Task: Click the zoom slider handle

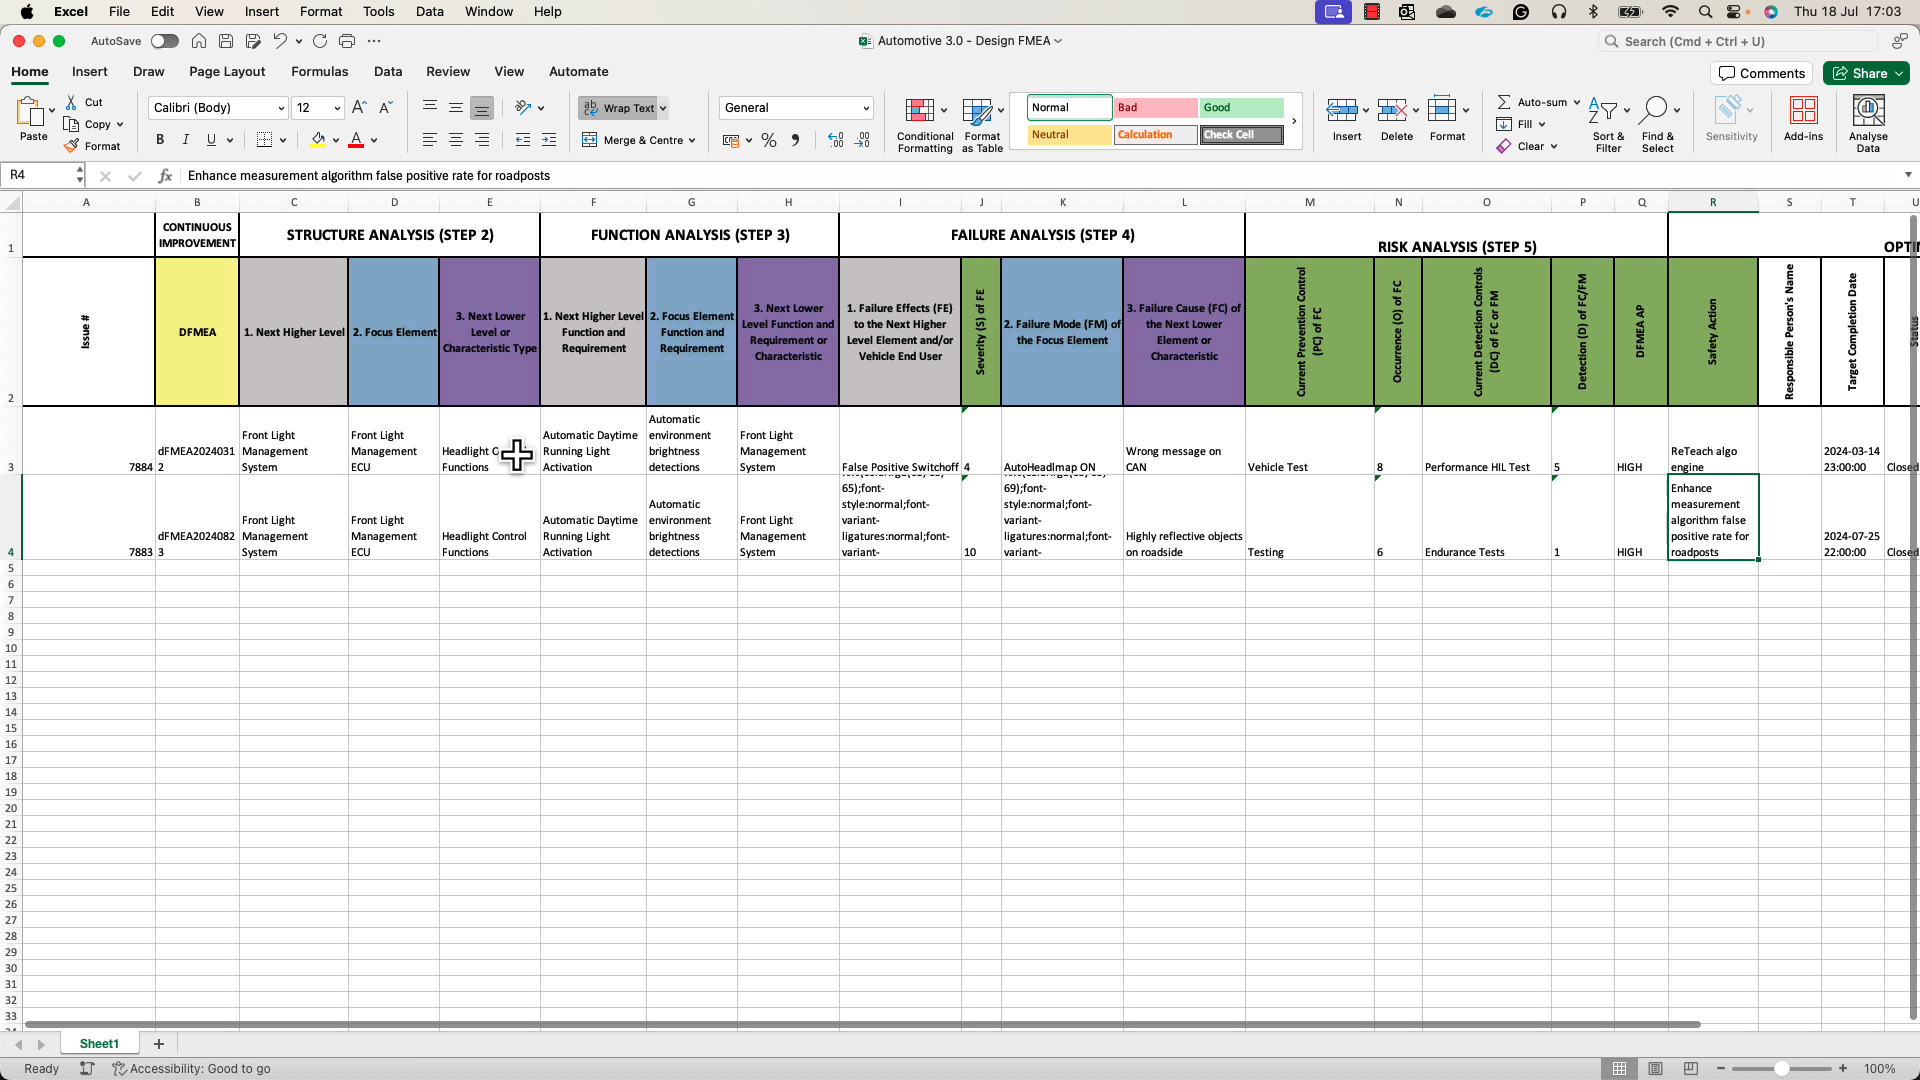Action: coord(1781,1068)
